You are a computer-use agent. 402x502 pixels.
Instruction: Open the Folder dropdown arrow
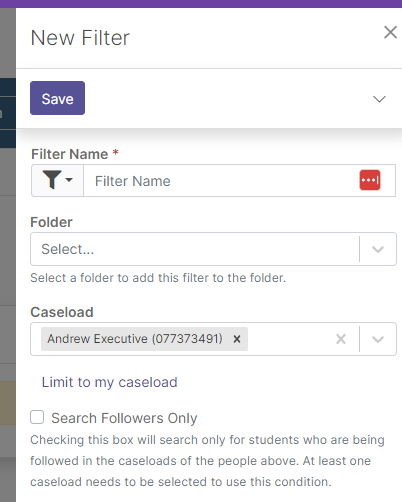click(378, 249)
